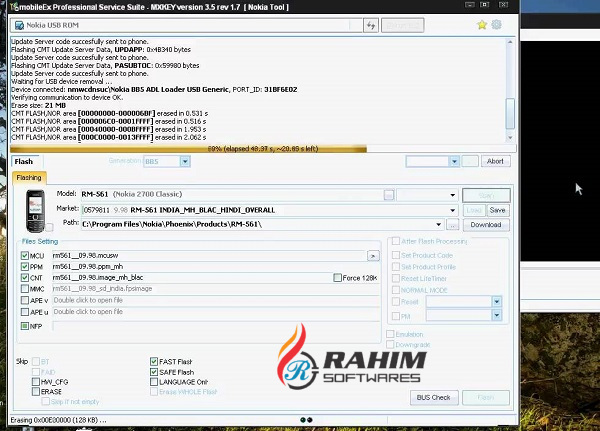This screenshot has width=600, height=431.
Task: Enable the APE v checkbox
Action: [25, 300]
